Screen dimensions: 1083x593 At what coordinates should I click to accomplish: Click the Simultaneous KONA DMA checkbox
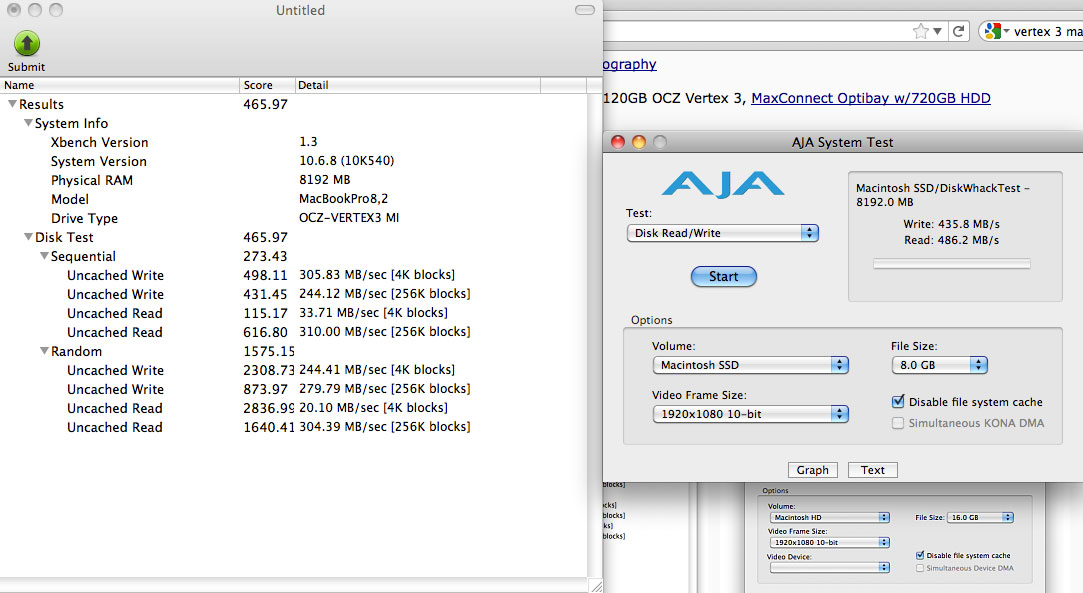click(898, 423)
